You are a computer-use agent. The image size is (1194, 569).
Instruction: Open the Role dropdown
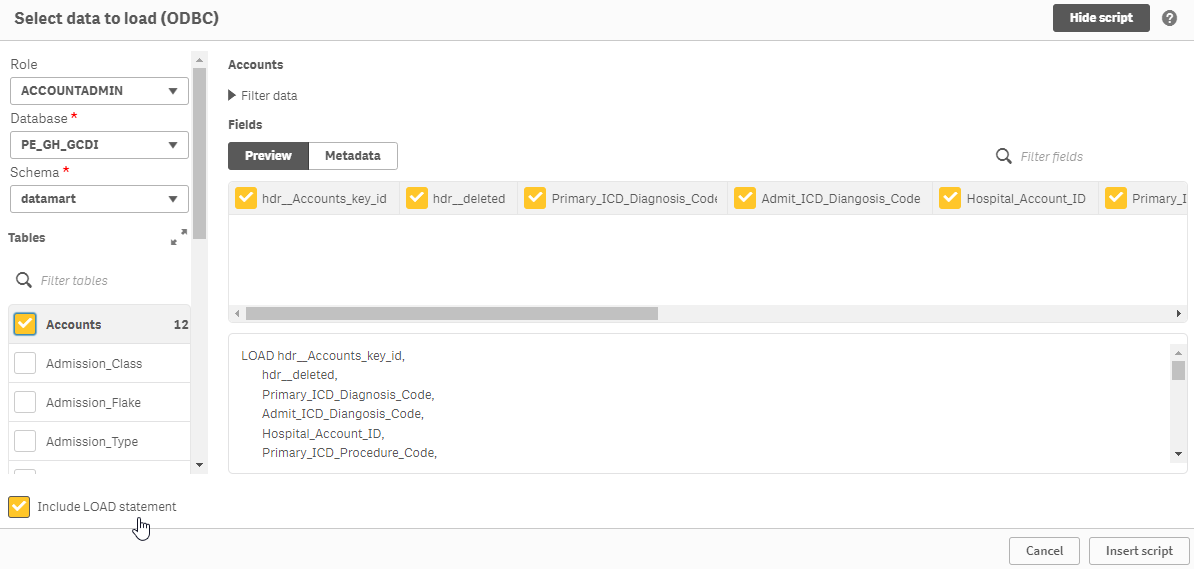pyautogui.click(x=99, y=91)
